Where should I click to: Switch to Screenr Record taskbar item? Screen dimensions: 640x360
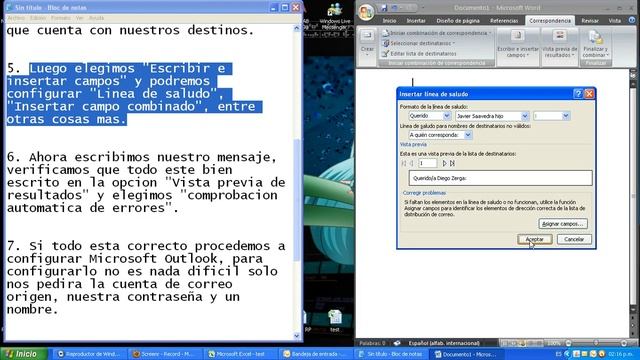(164, 354)
